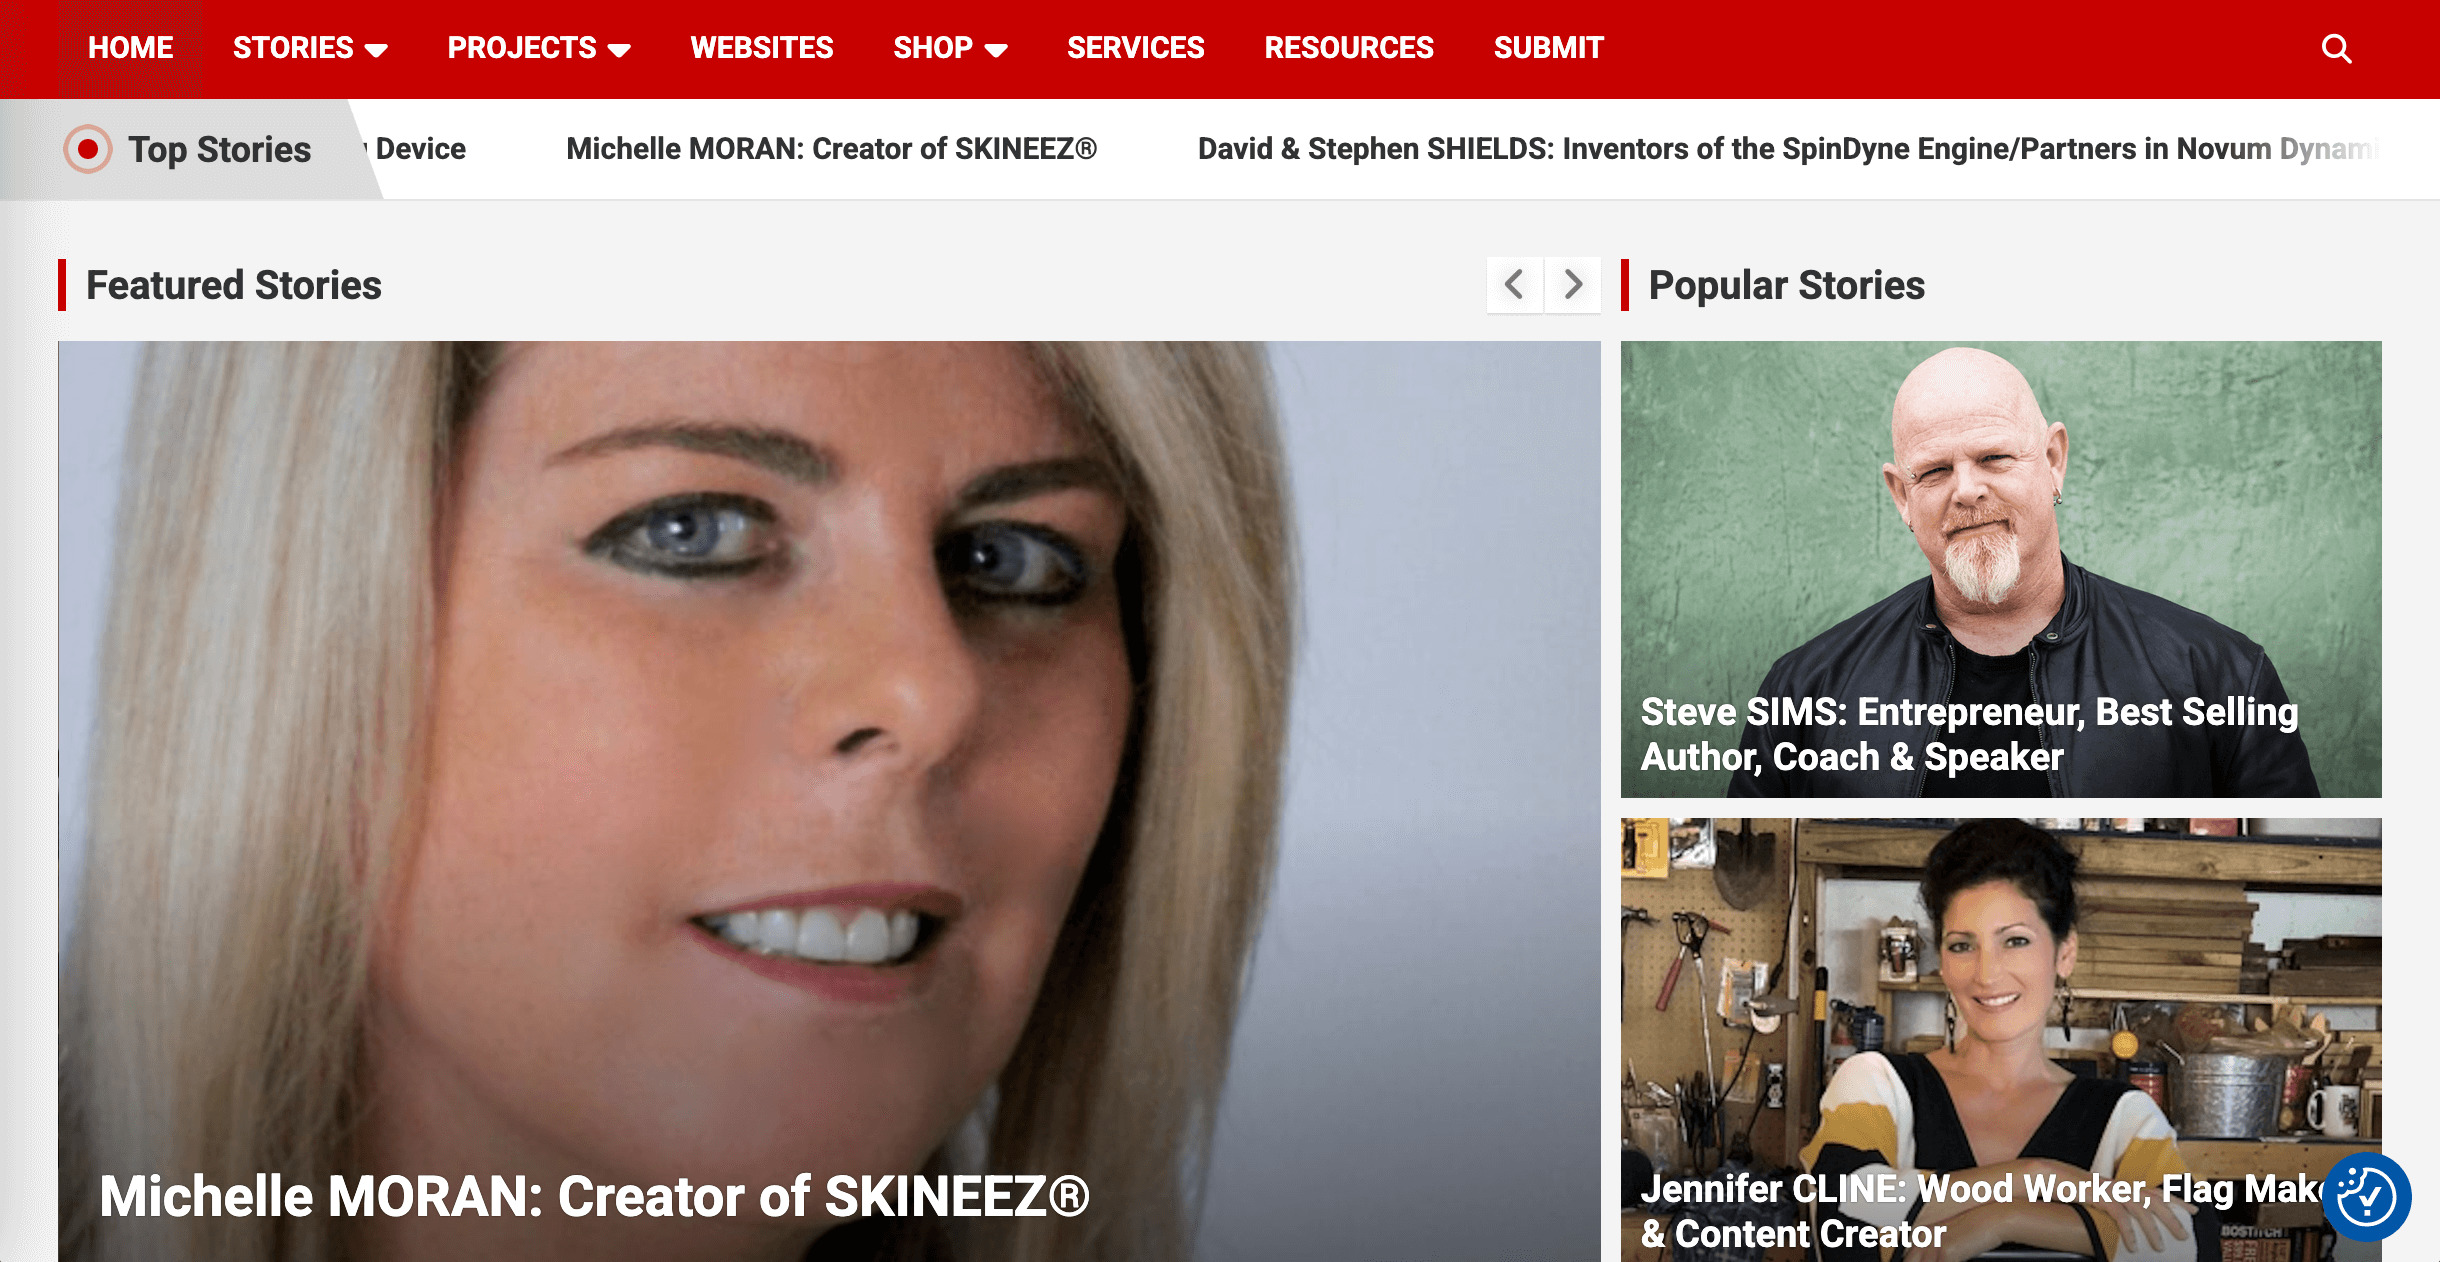Go to previous featured story arrow

(1514, 285)
